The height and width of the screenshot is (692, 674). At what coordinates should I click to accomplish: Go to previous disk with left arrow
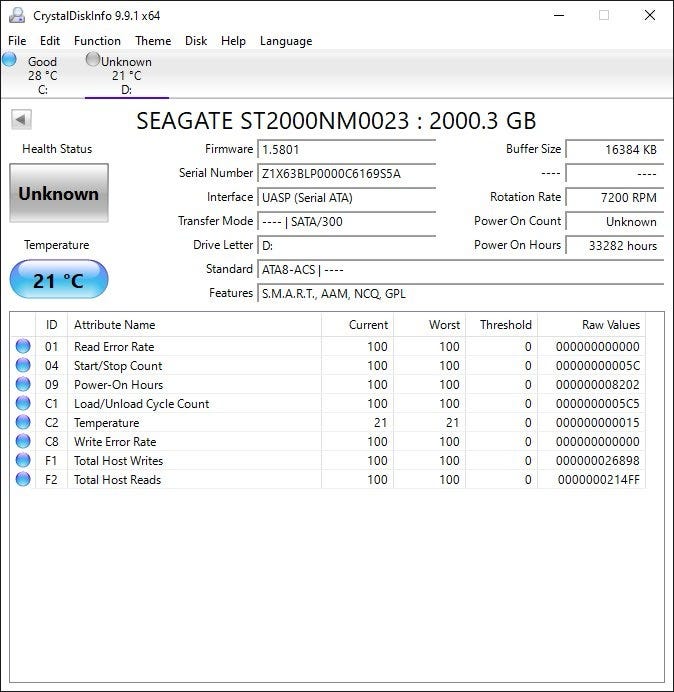tap(21, 120)
